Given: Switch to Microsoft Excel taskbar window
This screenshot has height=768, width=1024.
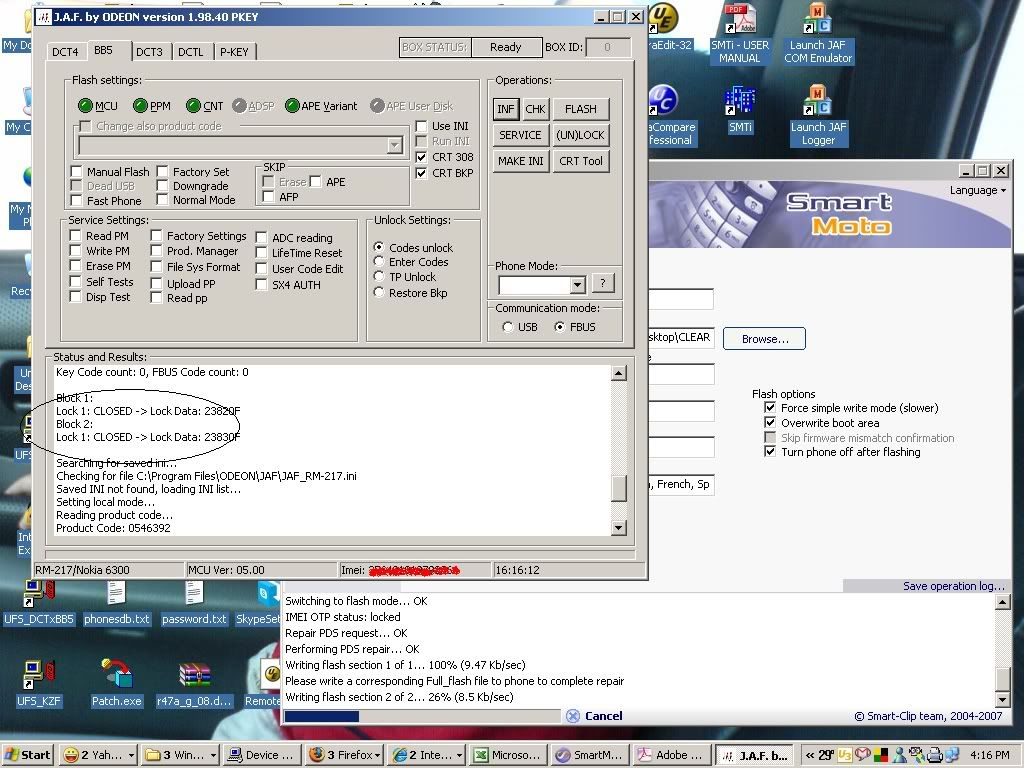Looking at the screenshot, I should click(x=509, y=755).
